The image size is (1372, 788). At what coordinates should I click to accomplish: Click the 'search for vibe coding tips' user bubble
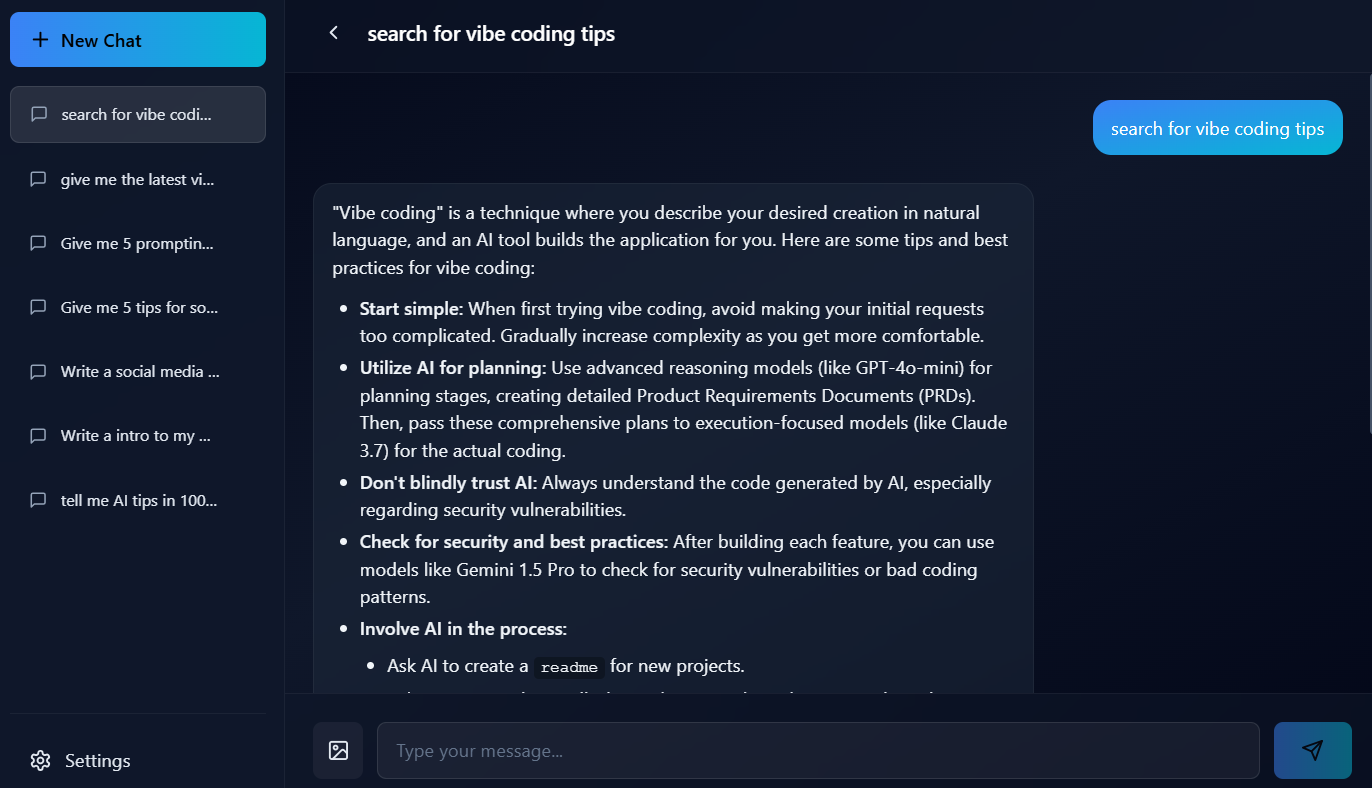[1217, 128]
